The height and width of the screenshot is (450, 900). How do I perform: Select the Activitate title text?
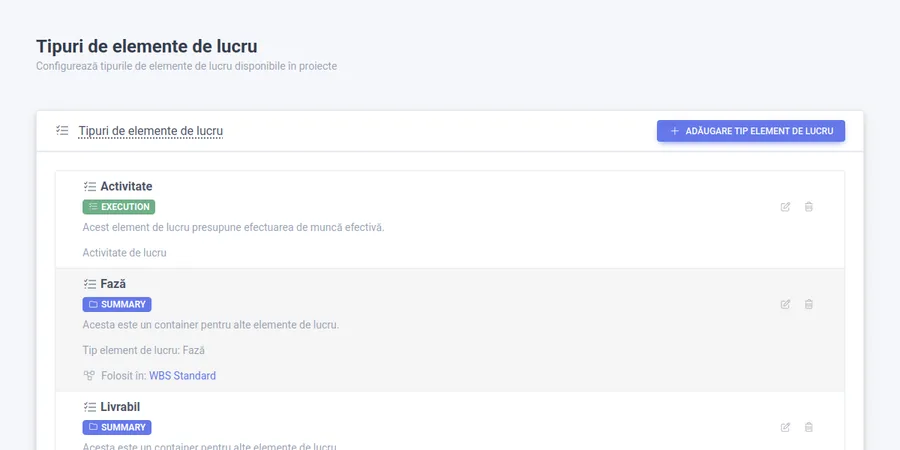pos(126,187)
